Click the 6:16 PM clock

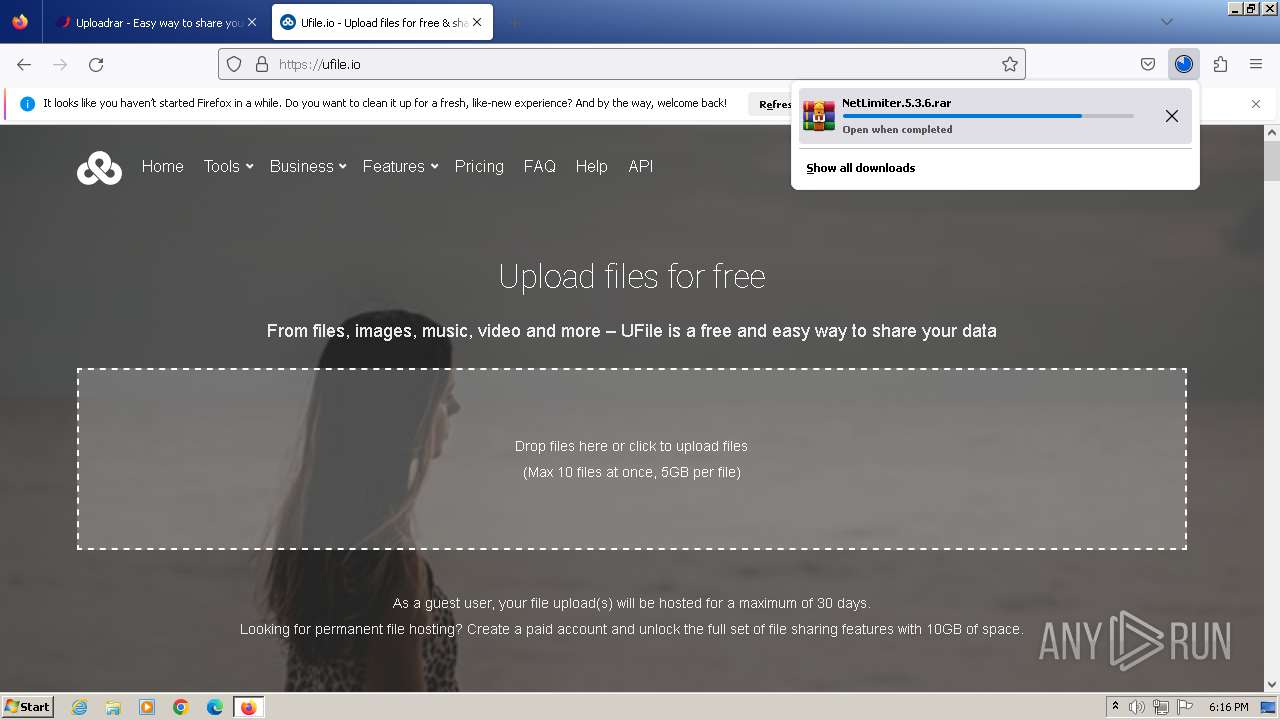1229,707
